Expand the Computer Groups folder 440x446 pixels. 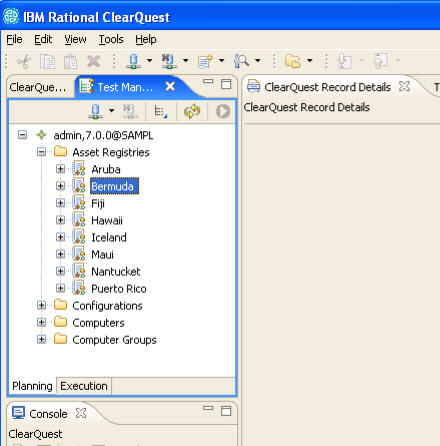[41, 339]
